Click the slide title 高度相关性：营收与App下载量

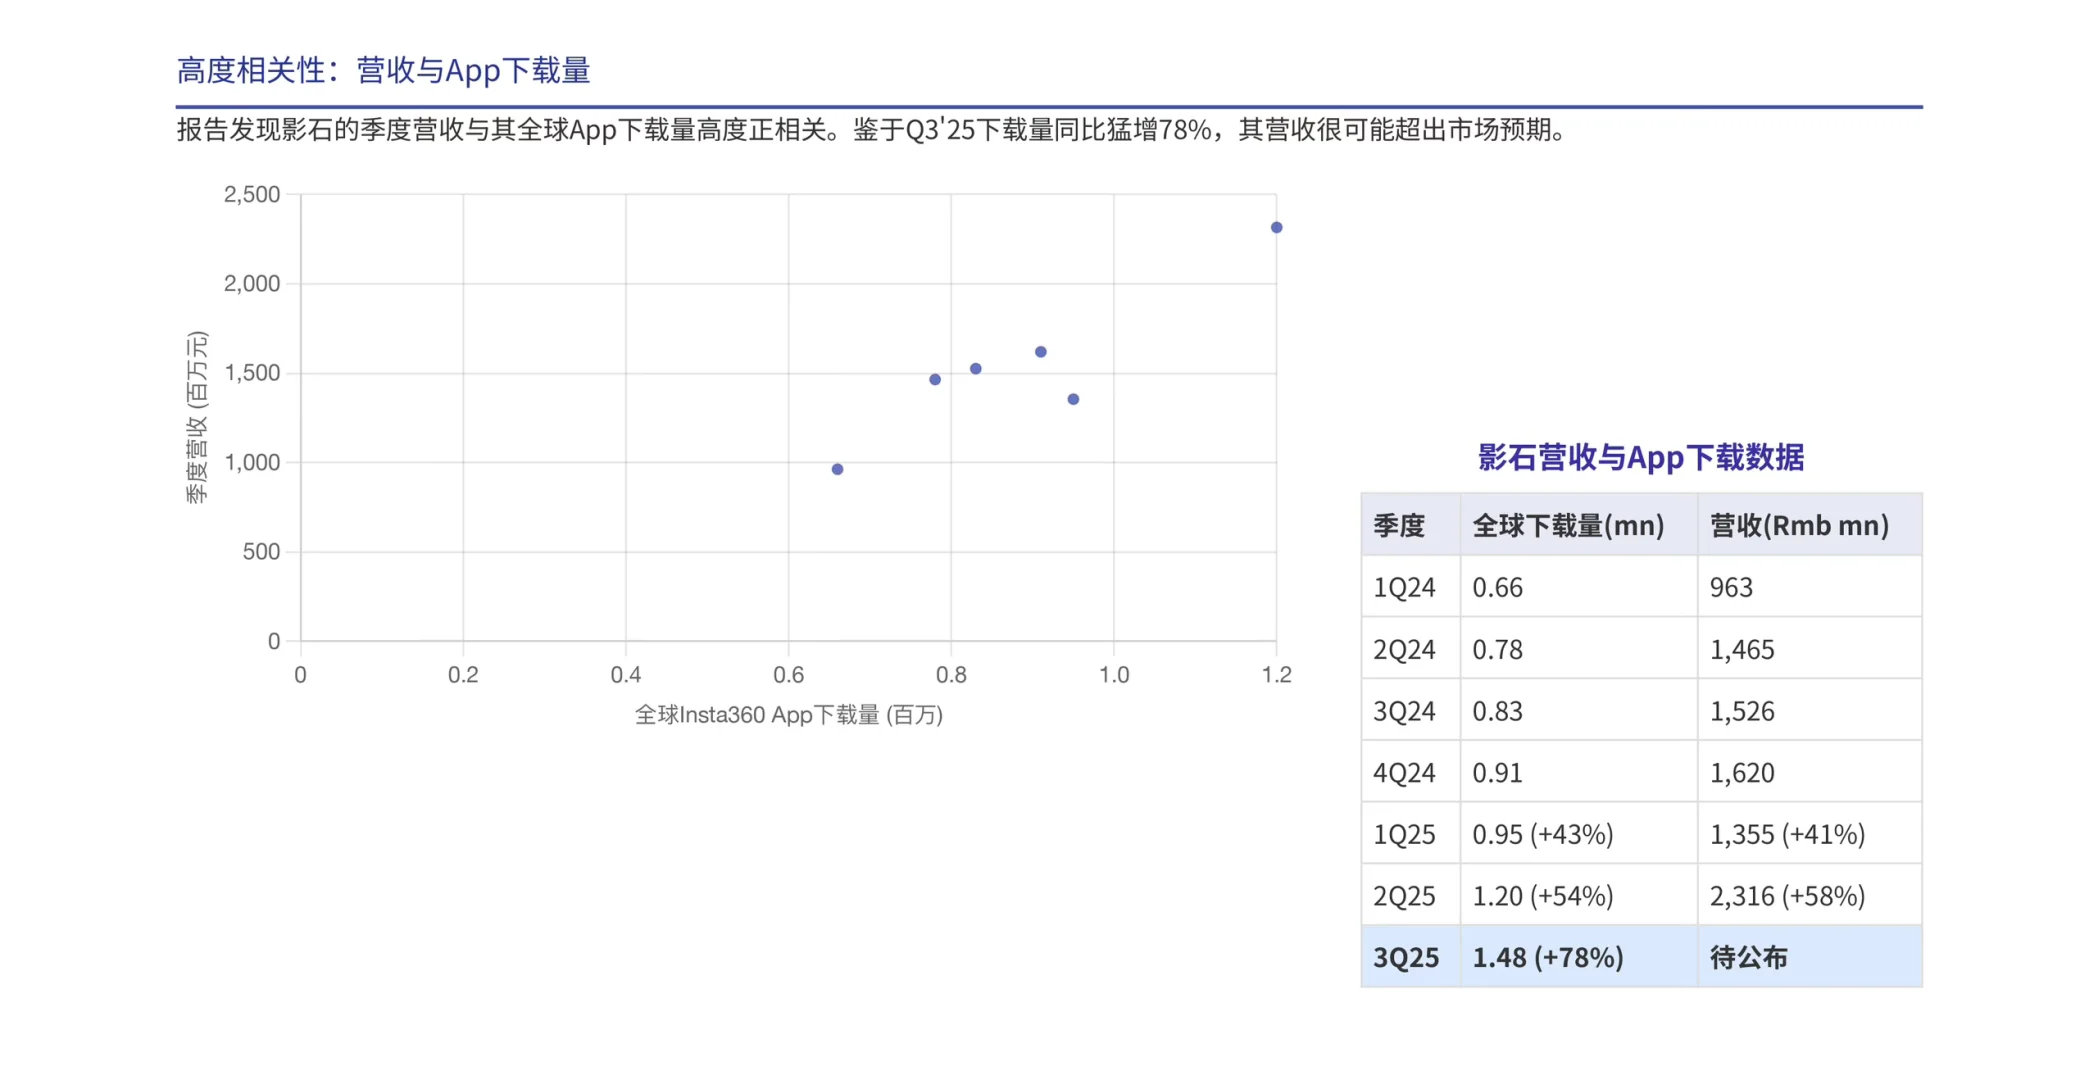tap(385, 70)
